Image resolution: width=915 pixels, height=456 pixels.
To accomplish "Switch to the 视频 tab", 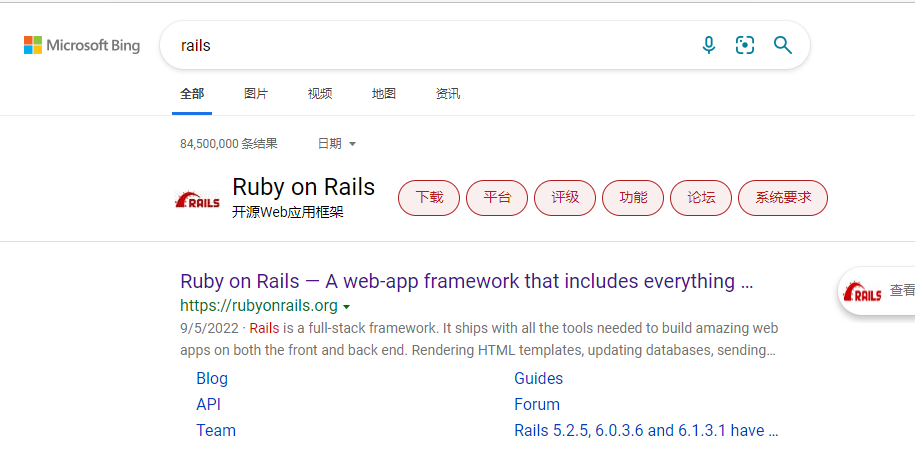I will (x=320, y=93).
